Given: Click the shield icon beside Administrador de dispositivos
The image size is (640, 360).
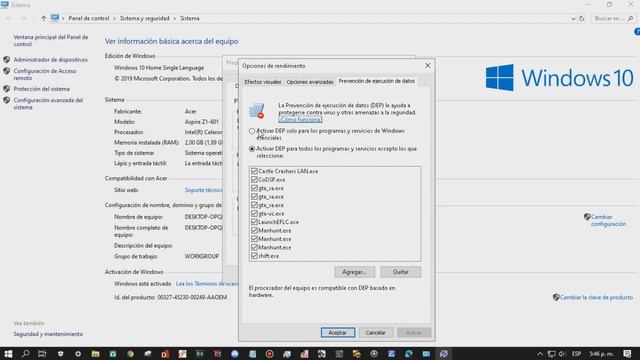Looking at the screenshot, I should (7, 60).
